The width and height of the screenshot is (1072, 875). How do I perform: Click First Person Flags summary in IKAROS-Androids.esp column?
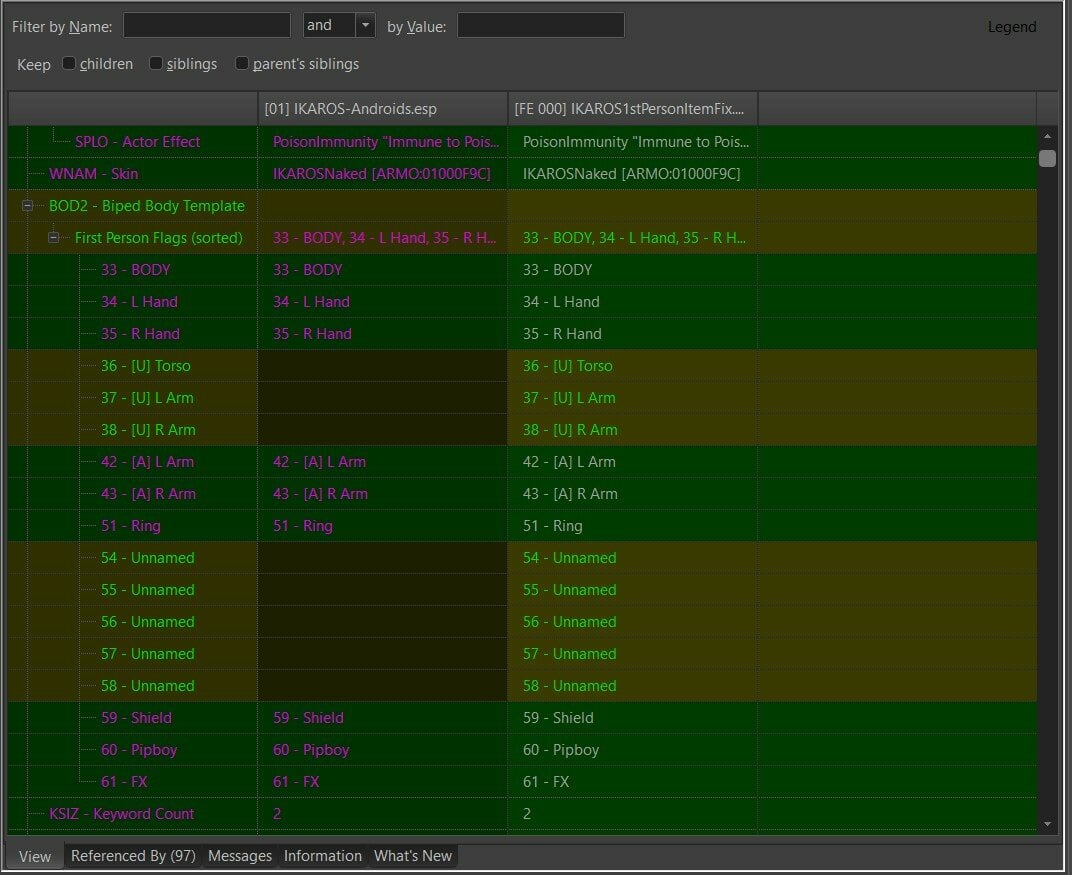click(x=384, y=237)
